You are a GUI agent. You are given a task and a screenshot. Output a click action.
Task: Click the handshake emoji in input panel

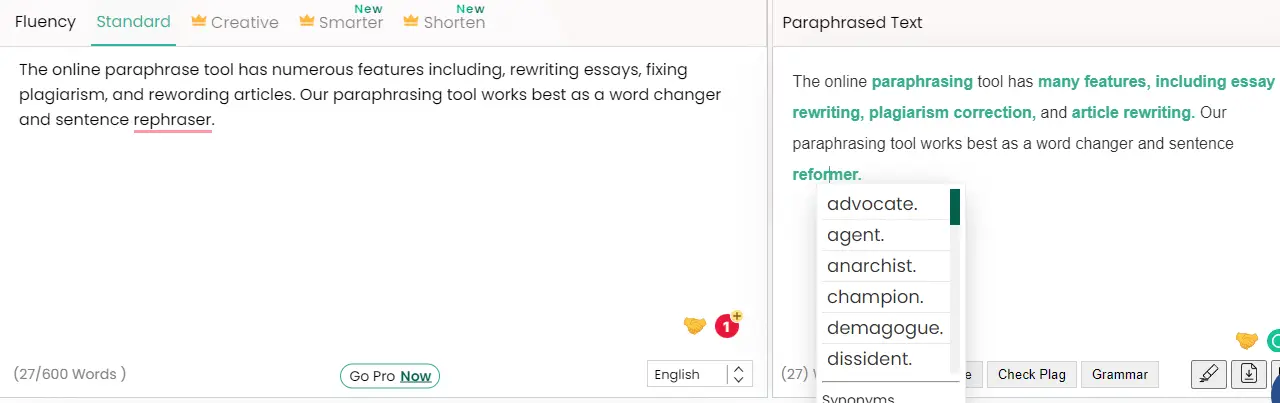(695, 325)
